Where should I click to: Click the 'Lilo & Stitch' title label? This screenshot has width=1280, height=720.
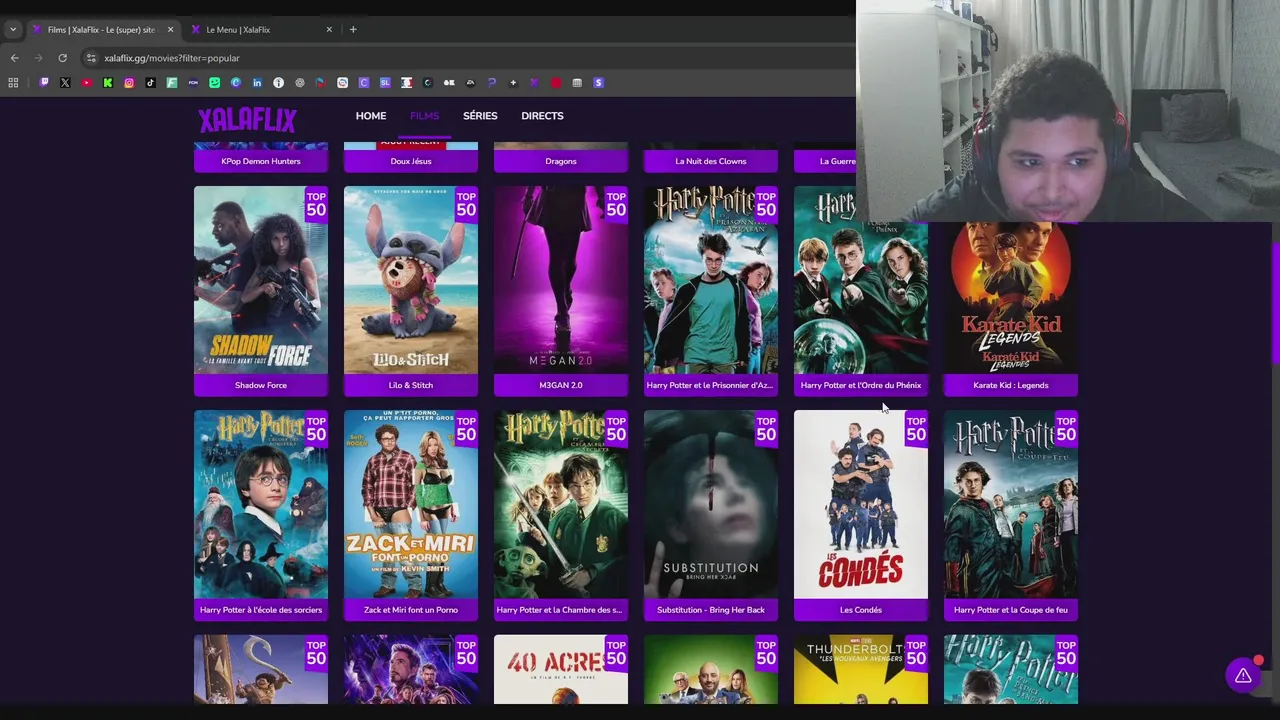[x=411, y=385]
